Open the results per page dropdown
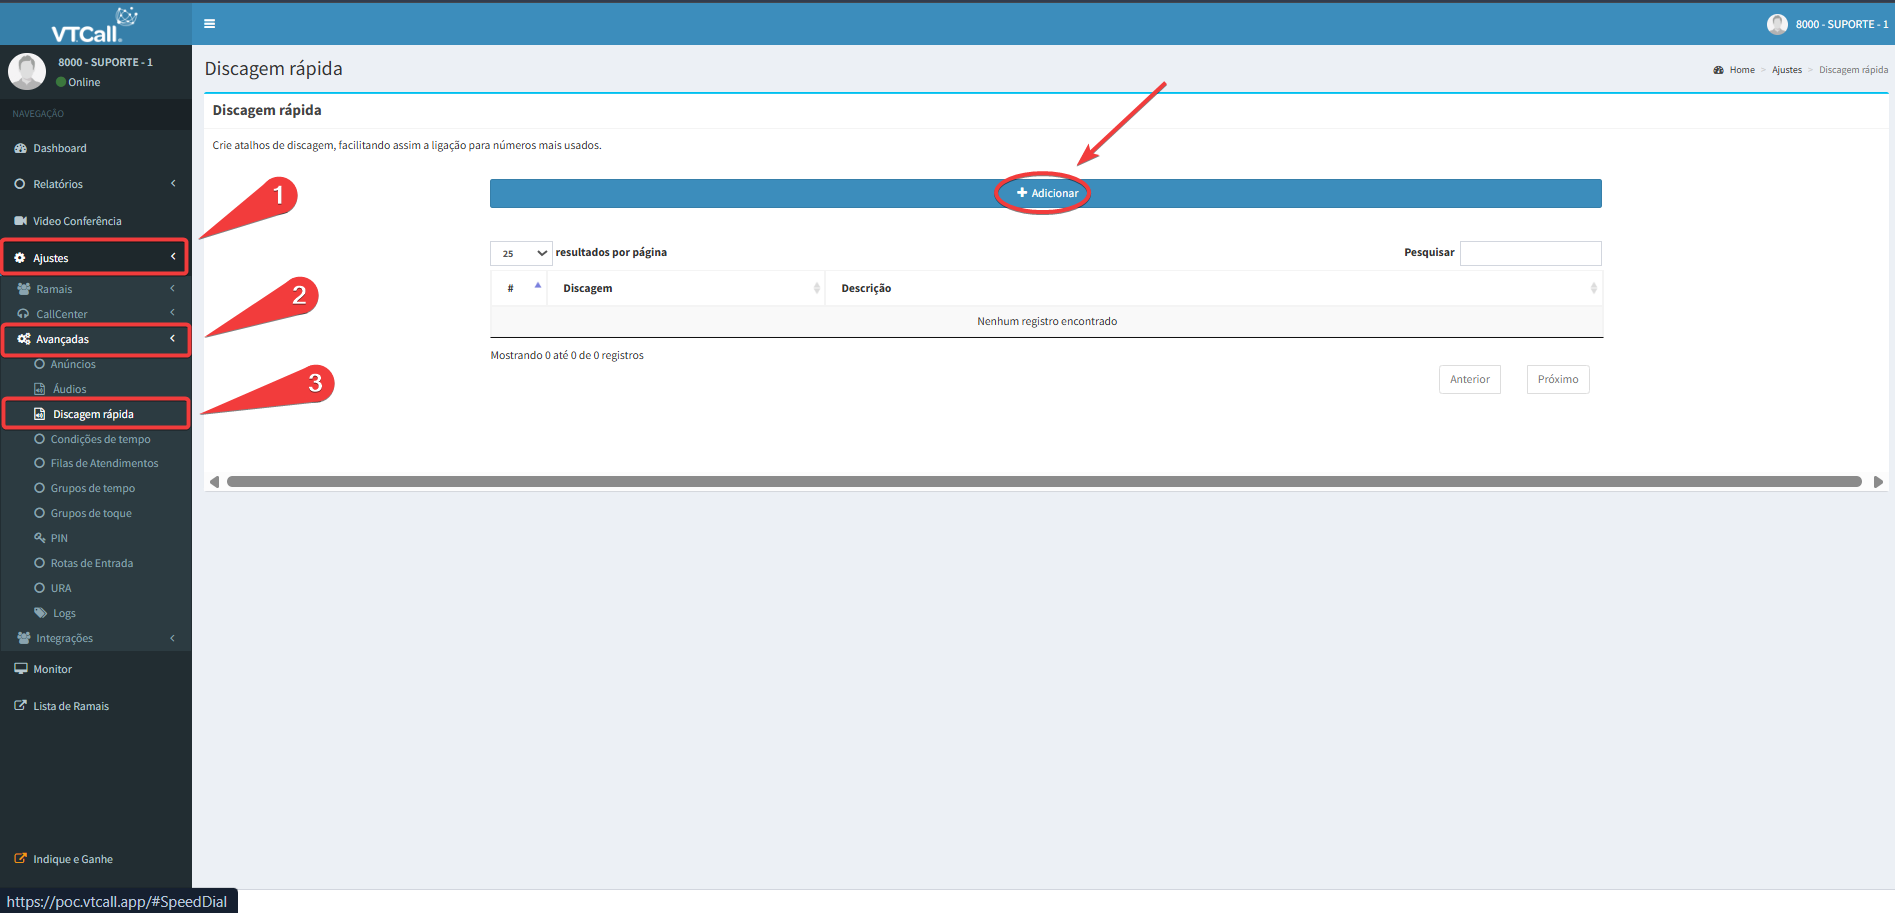Image resolution: width=1895 pixels, height=913 pixels. coord(521,253)
